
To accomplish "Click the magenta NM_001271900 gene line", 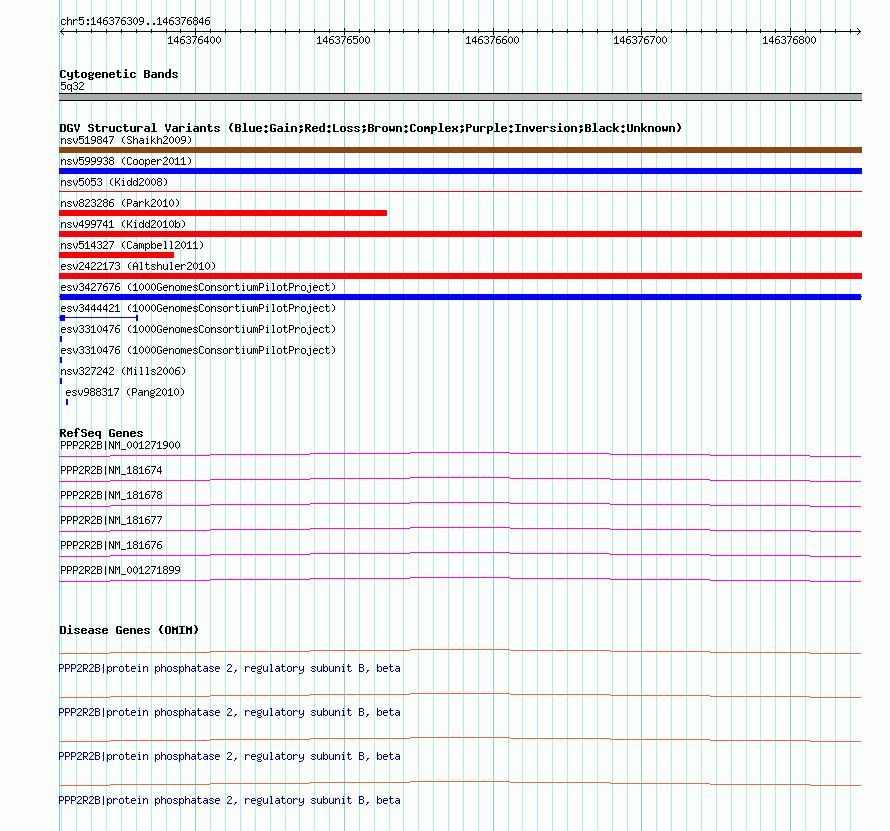I will [460, 453].
